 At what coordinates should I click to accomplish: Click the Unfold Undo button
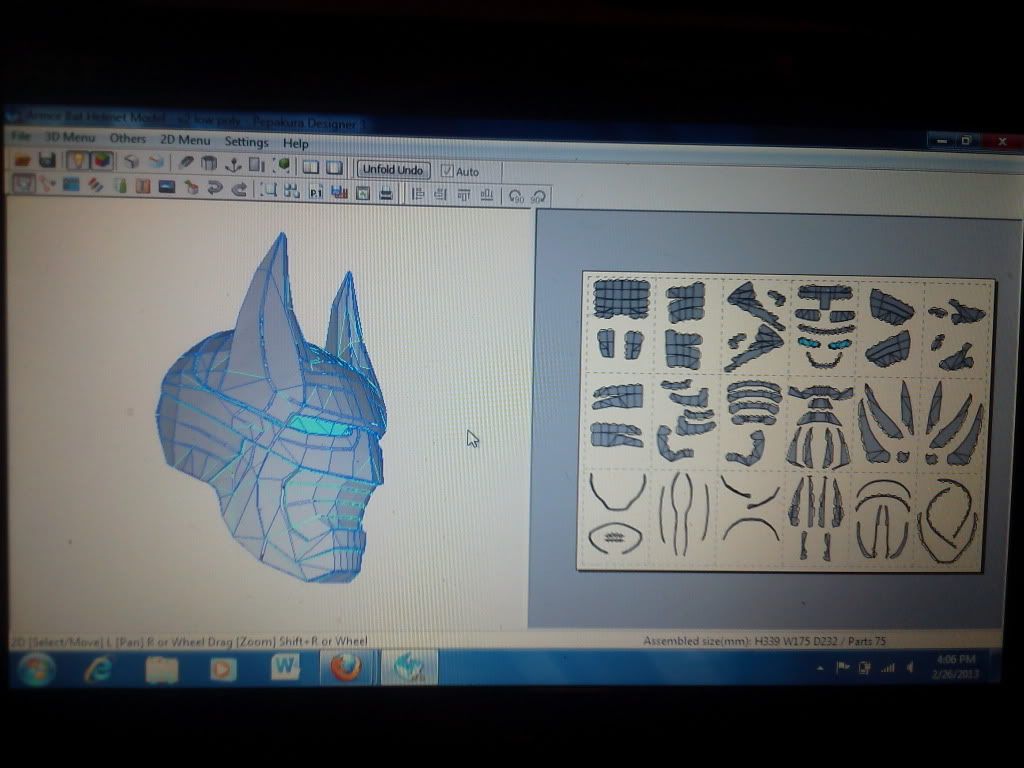[x=393, y=170]
